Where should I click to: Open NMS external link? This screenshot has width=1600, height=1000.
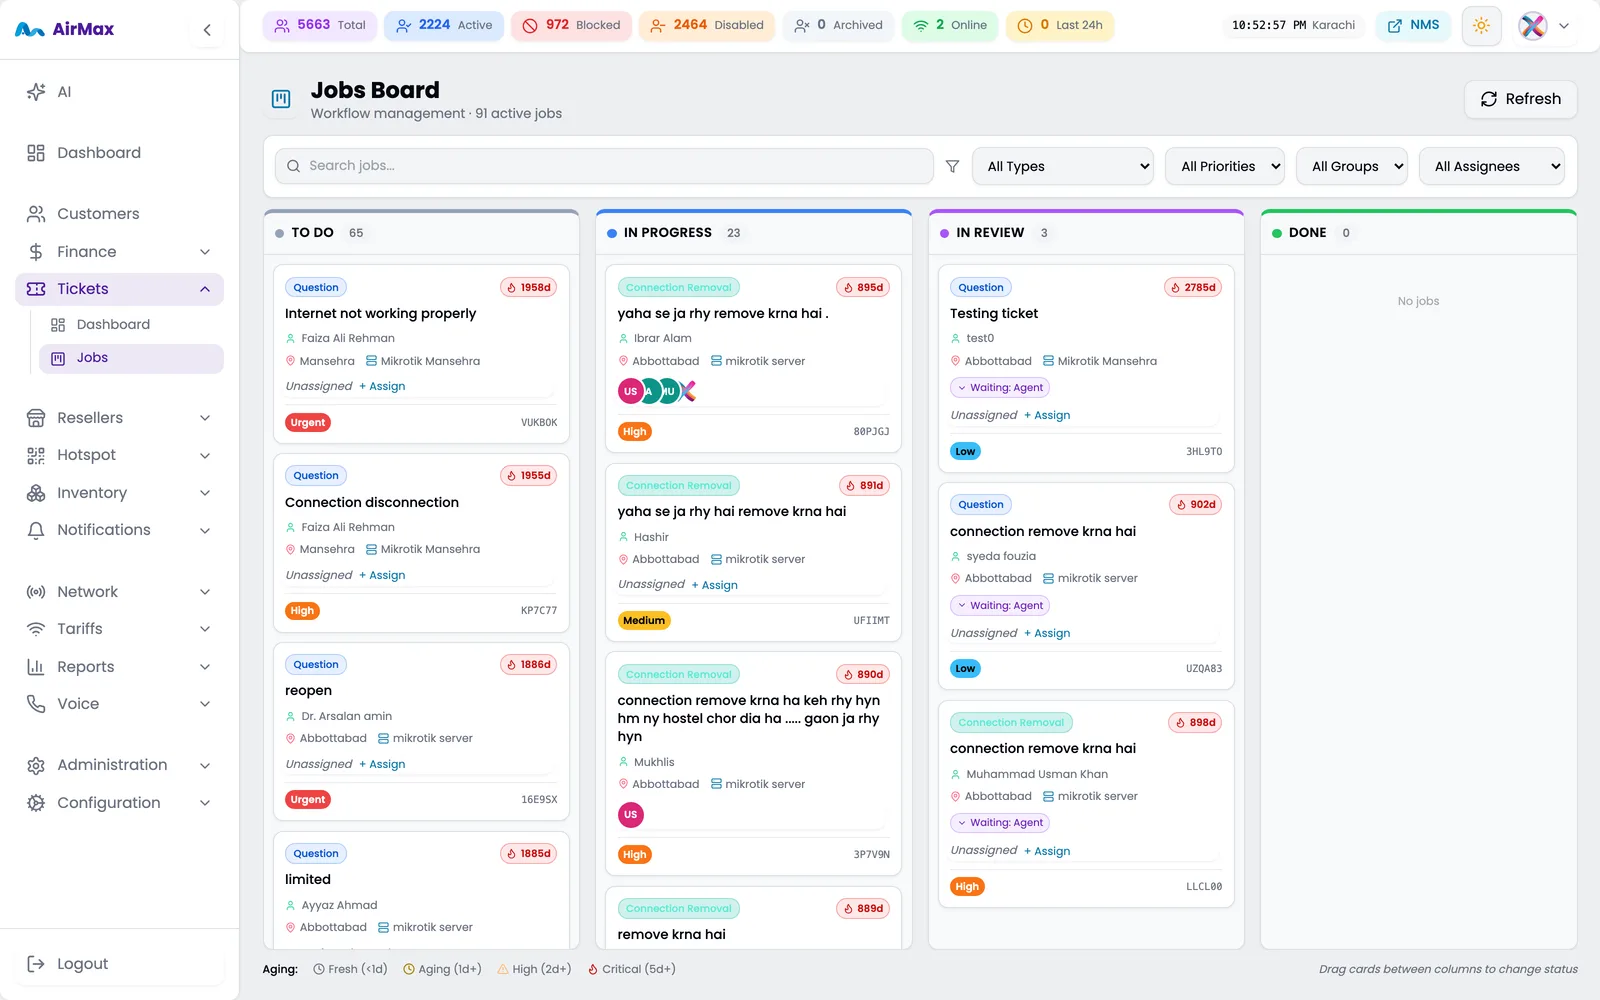pos(1414,25)
